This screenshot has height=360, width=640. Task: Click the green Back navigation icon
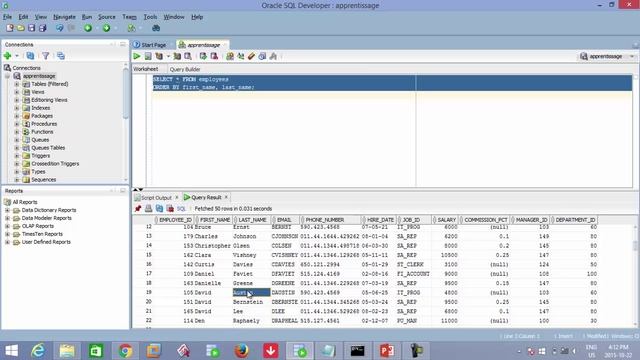88,28
